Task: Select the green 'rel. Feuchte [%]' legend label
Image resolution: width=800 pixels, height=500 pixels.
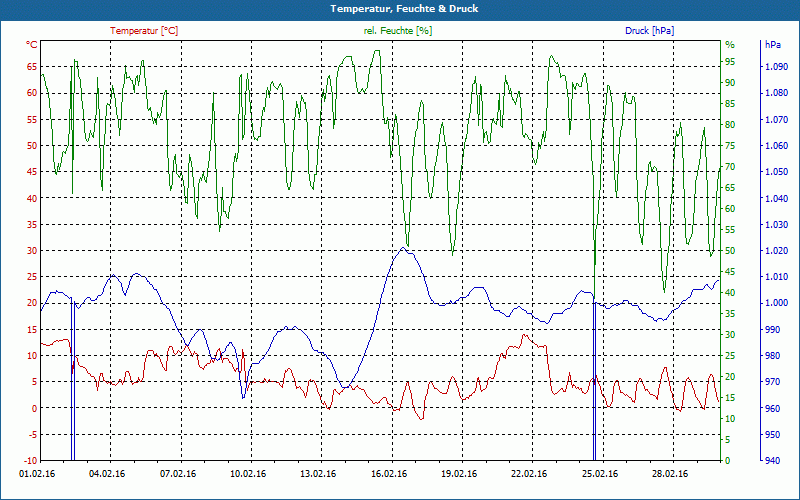Action: click(x=397, y=31)
